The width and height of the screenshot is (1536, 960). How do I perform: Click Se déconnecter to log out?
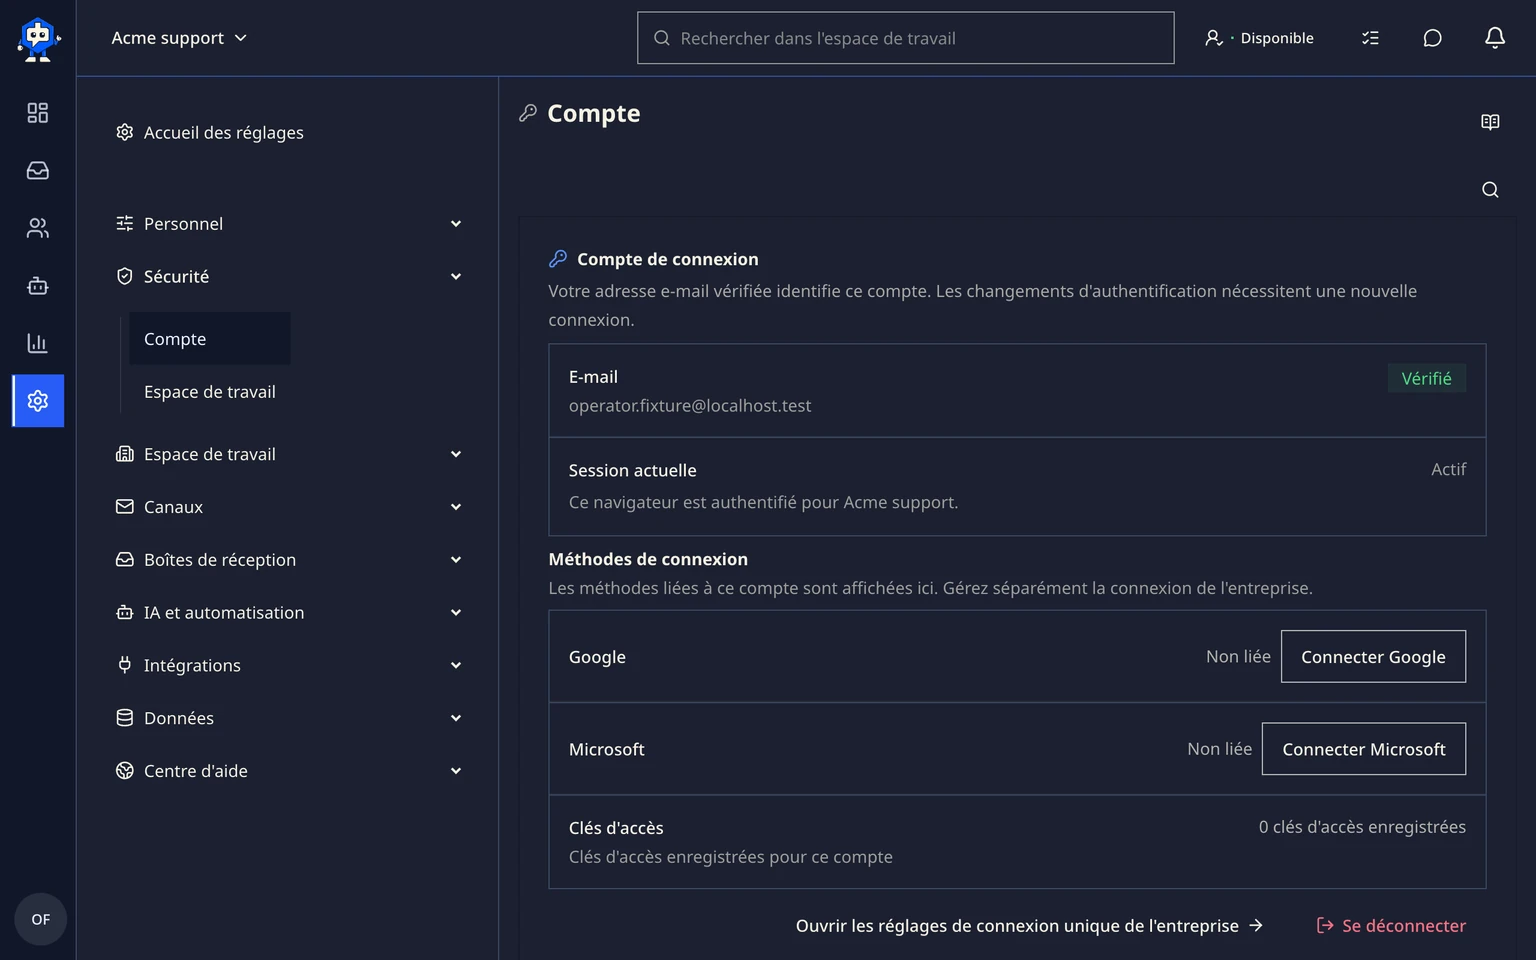pos(1391,926)
